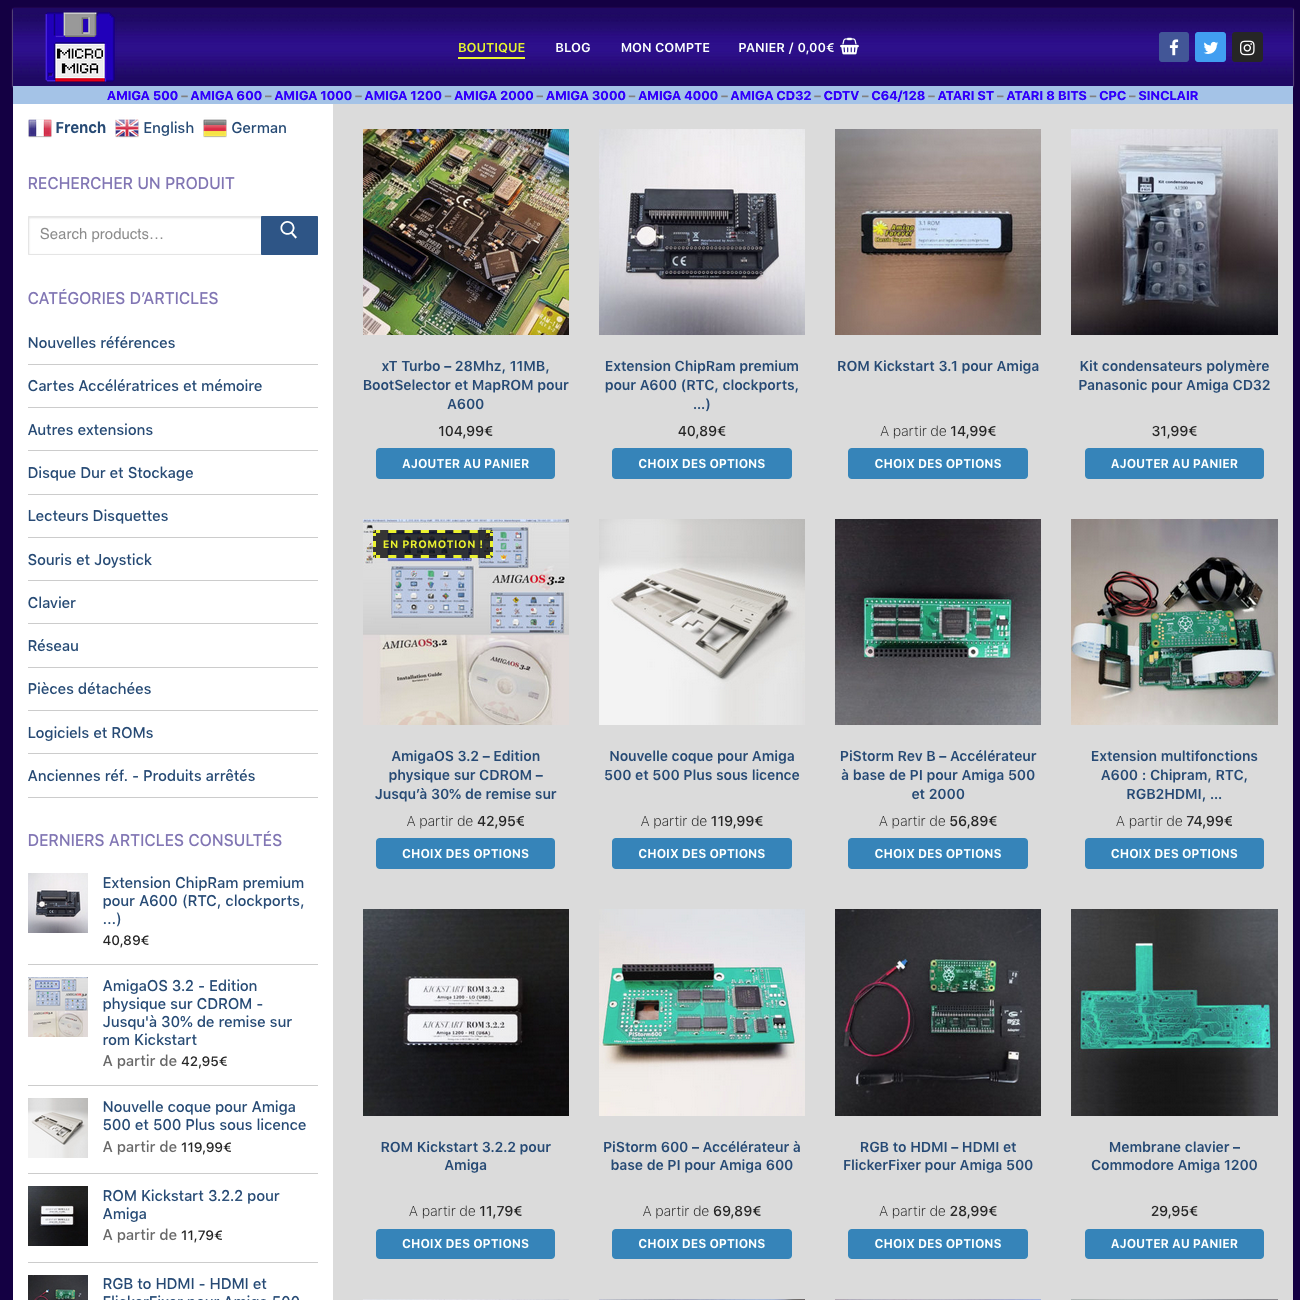Screen dimensions: 1300x1300
Task: Open Membrane clavier green film image
Action: pyautogui.click(x=1174, y=1012)
